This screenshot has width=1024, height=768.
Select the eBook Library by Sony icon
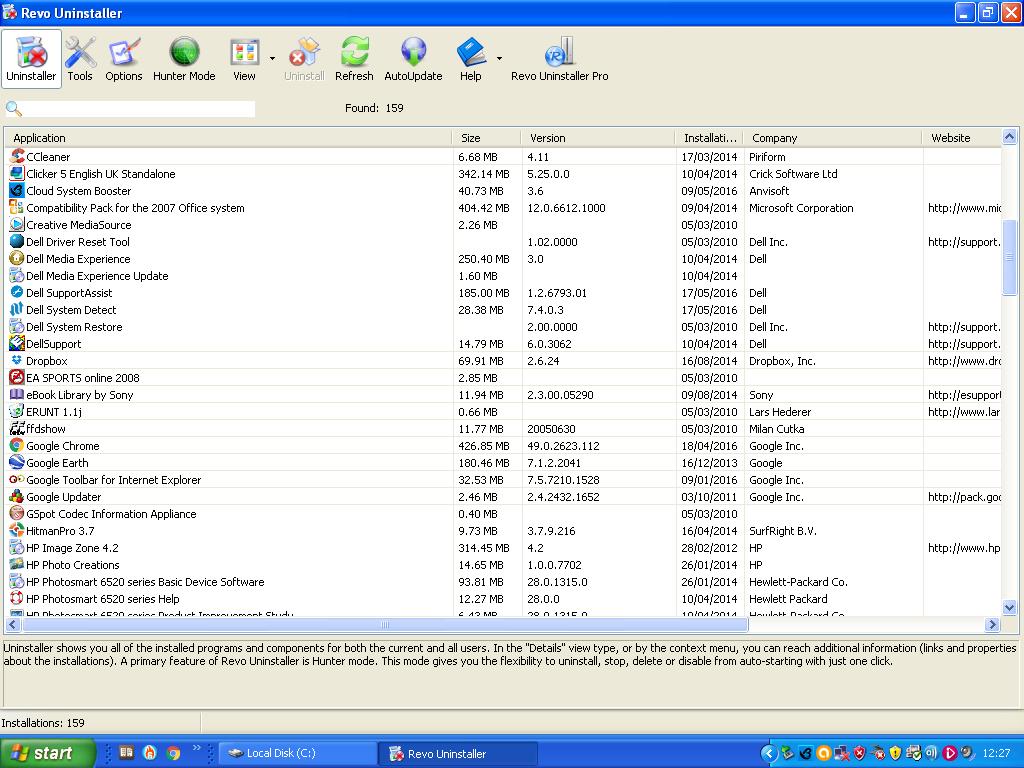[17, 394]
